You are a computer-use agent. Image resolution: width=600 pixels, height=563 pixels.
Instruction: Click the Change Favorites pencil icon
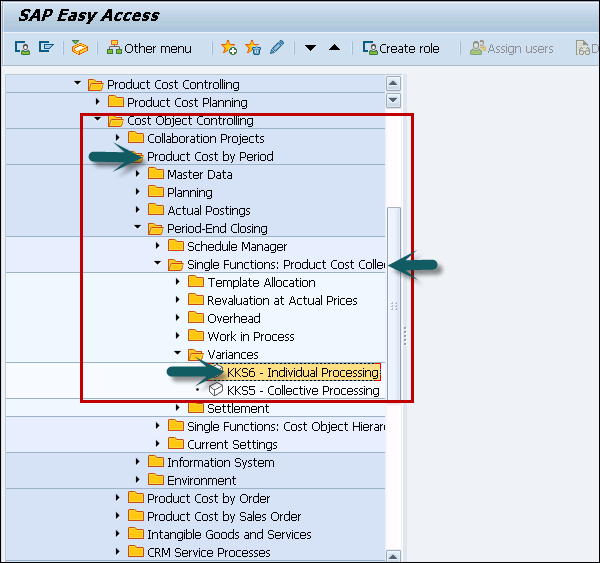[x=277, y=48]
